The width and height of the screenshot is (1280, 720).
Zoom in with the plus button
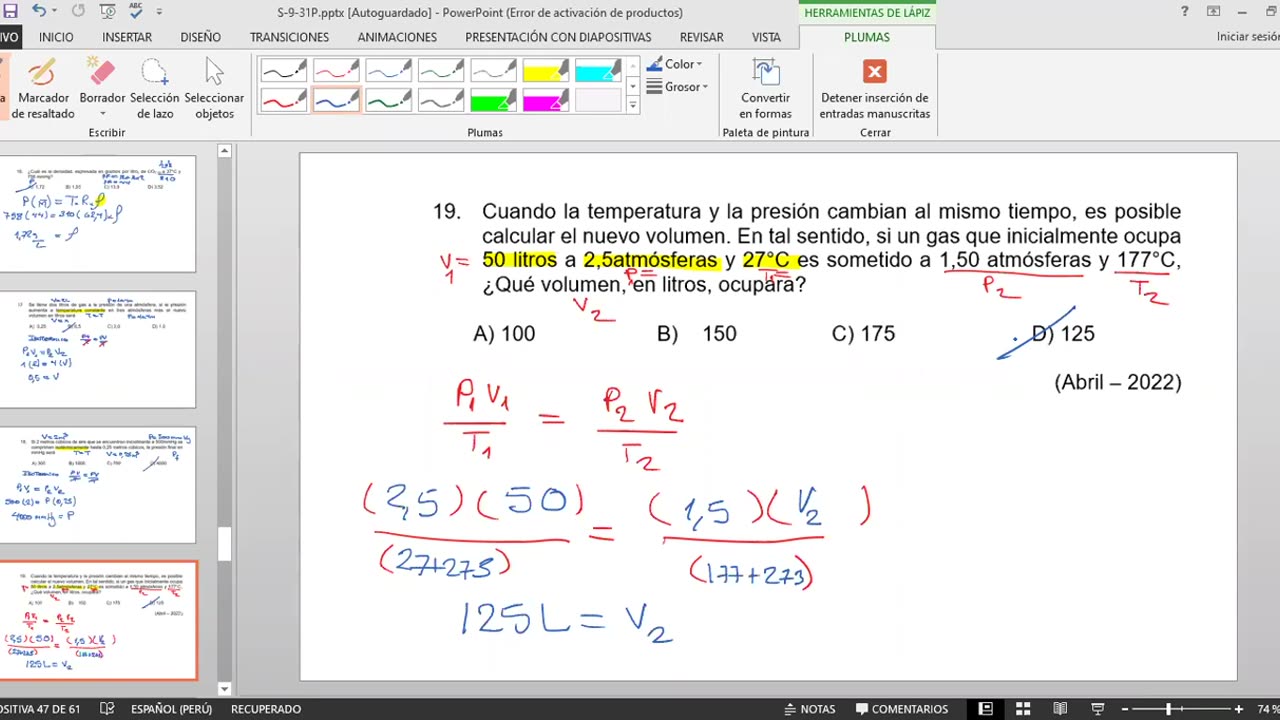[x=1239, y=709]
